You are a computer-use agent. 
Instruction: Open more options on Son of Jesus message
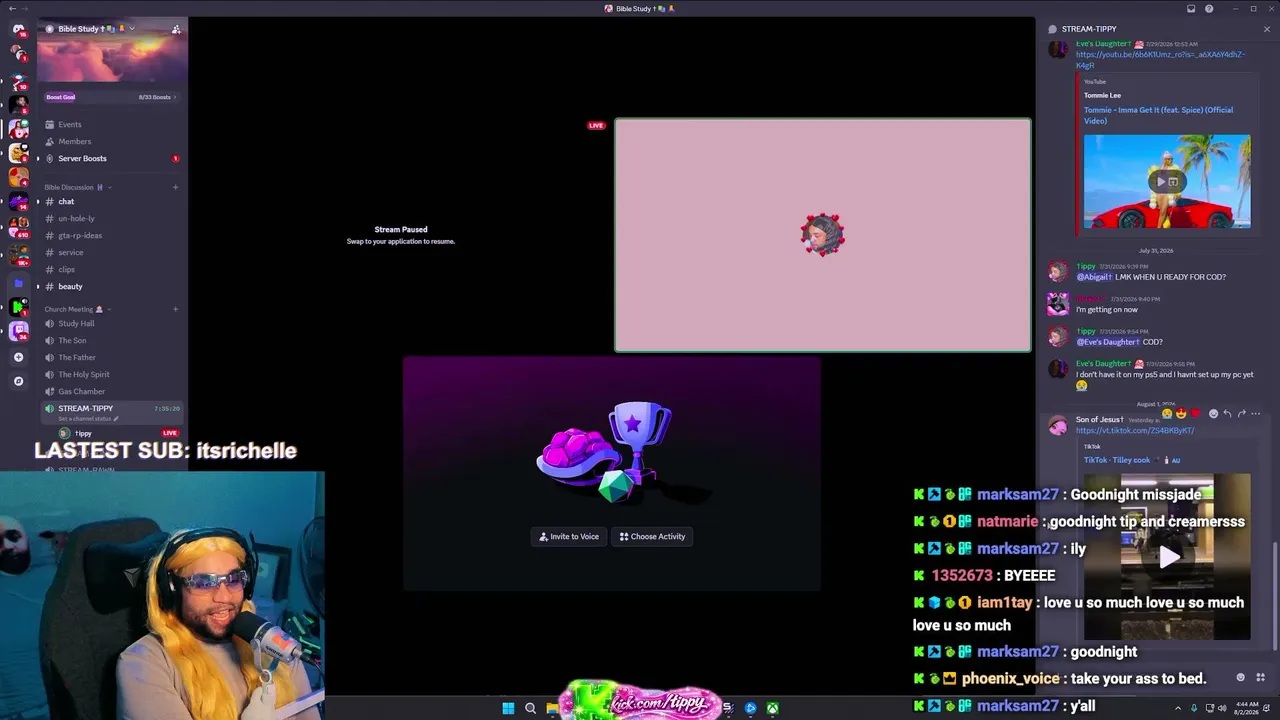pyautogui.click(x=1256, y=413)
